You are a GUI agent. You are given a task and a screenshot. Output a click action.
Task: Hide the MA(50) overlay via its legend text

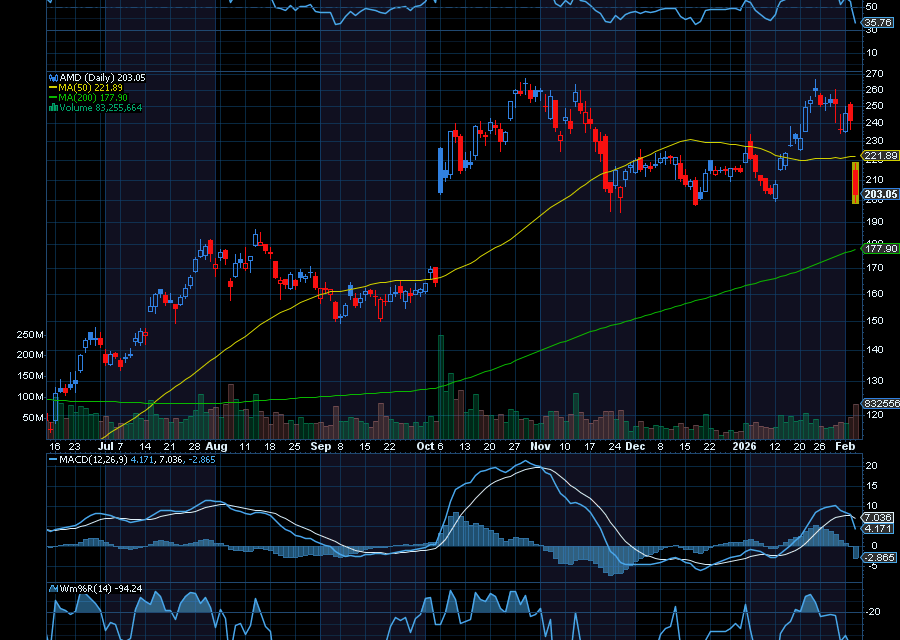click(75, 87)
